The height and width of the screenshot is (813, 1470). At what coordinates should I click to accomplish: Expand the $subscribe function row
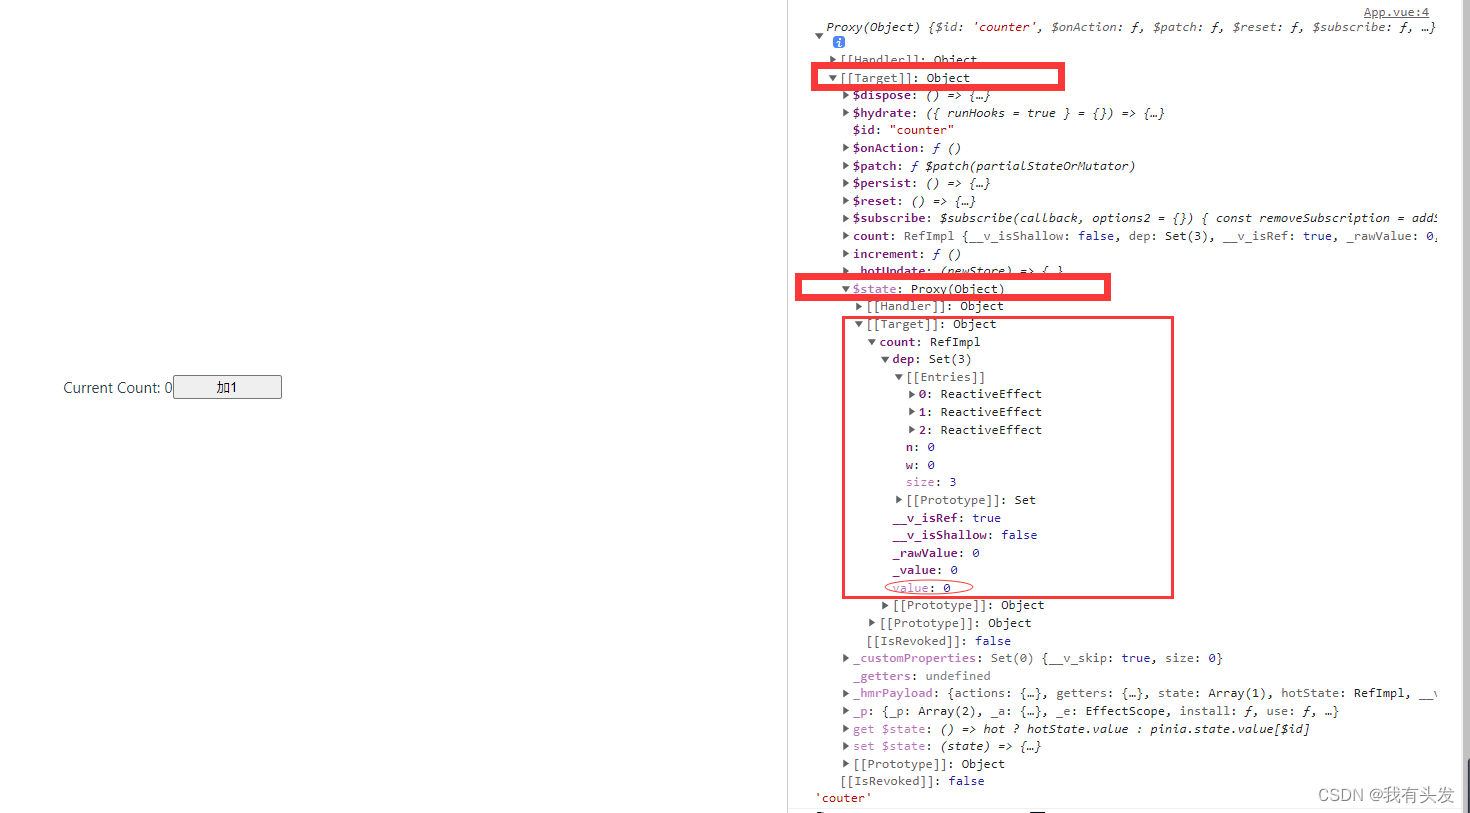click(846, 218)
